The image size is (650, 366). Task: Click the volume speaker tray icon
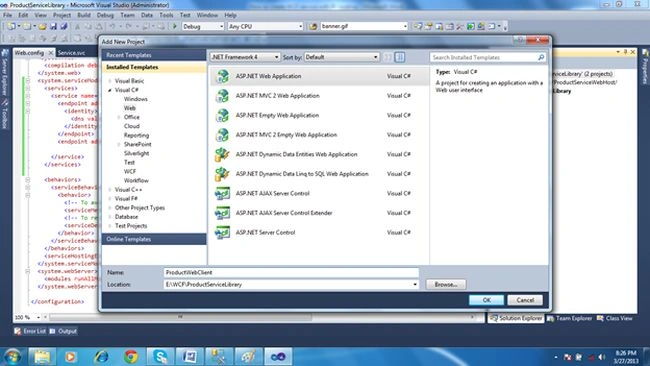(602, 357)
